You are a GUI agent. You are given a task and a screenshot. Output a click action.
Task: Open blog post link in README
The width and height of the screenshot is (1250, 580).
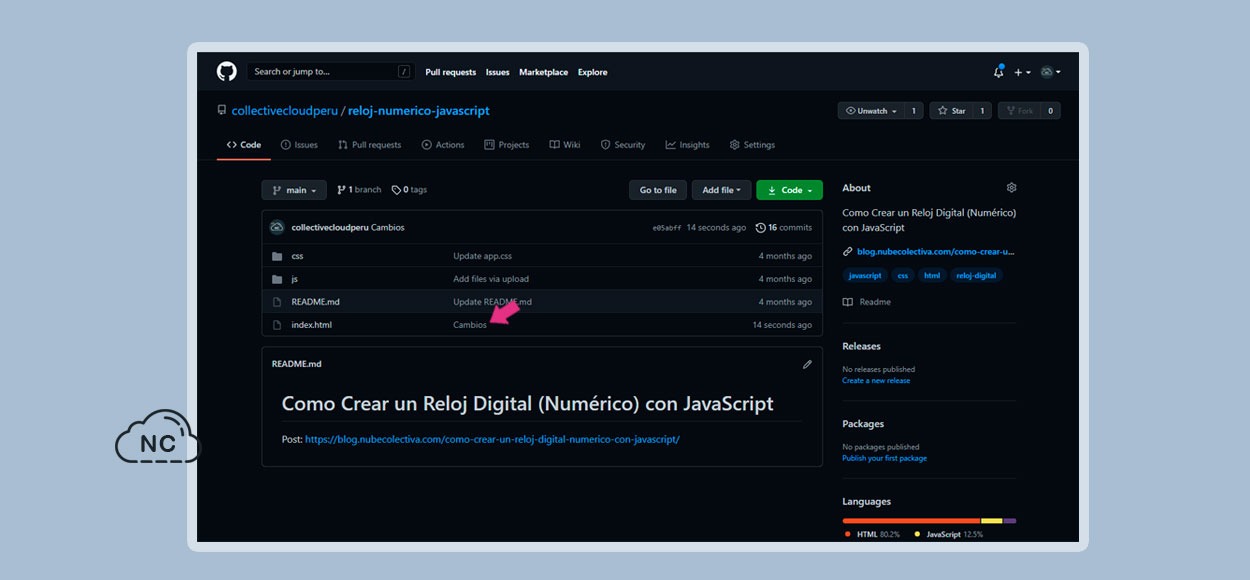(x=492, y=439)
